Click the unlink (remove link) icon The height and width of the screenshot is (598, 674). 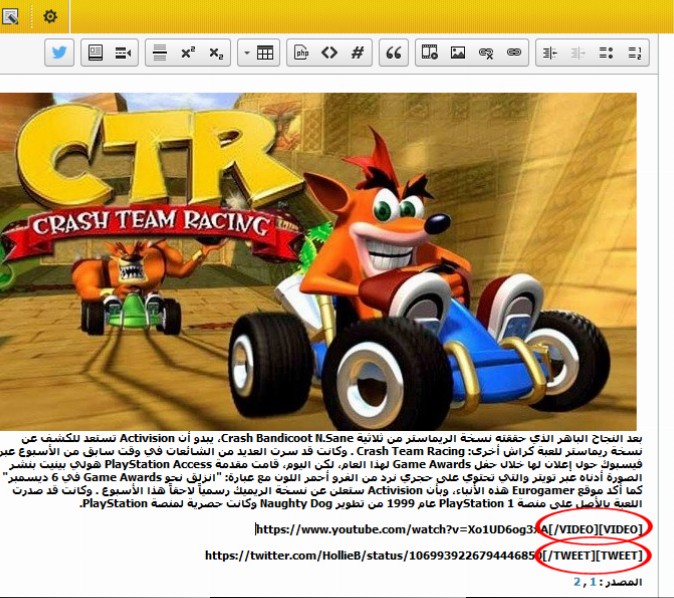pyautogui.click(x=486, y=53)
